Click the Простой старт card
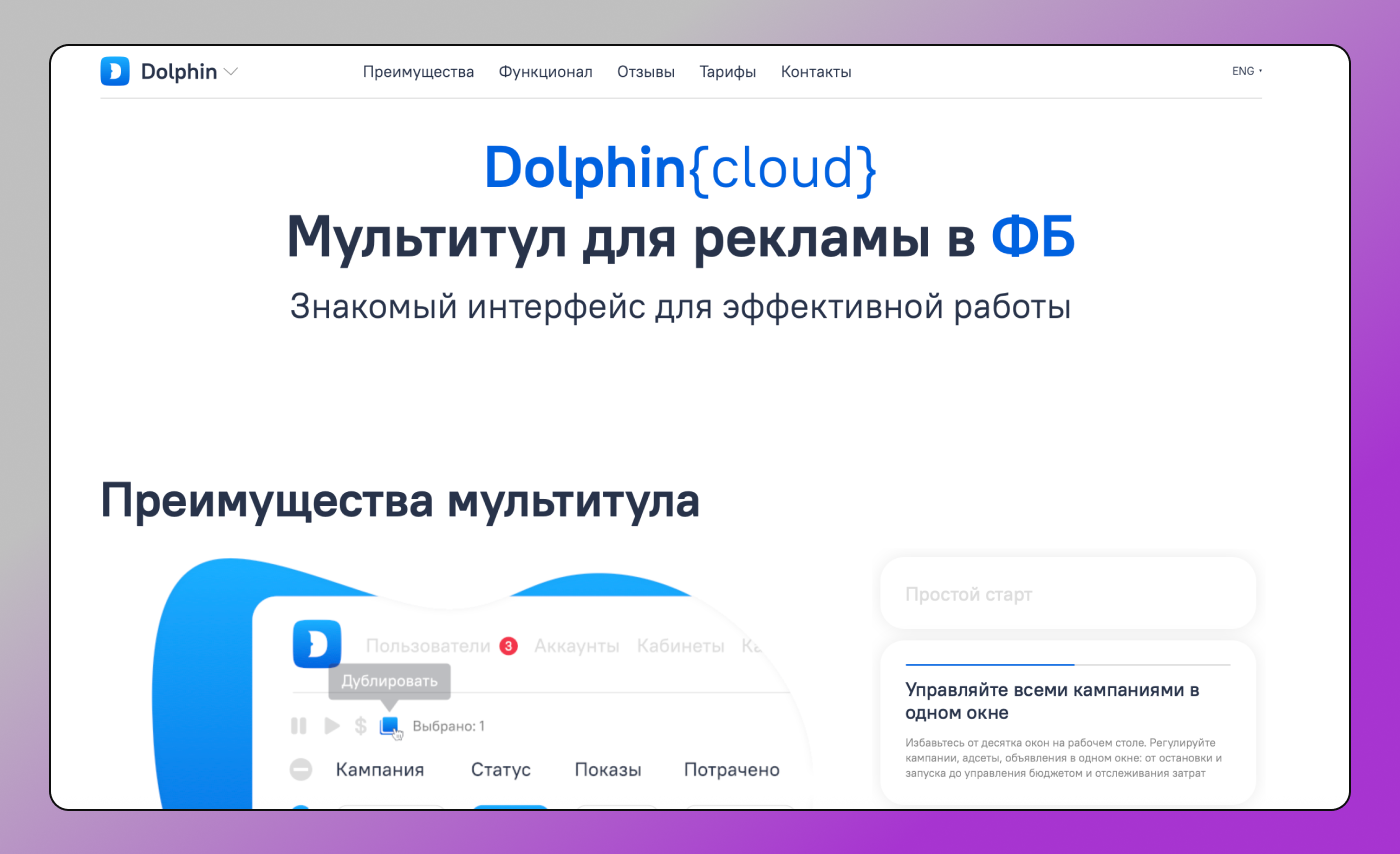 (1067, 592)
